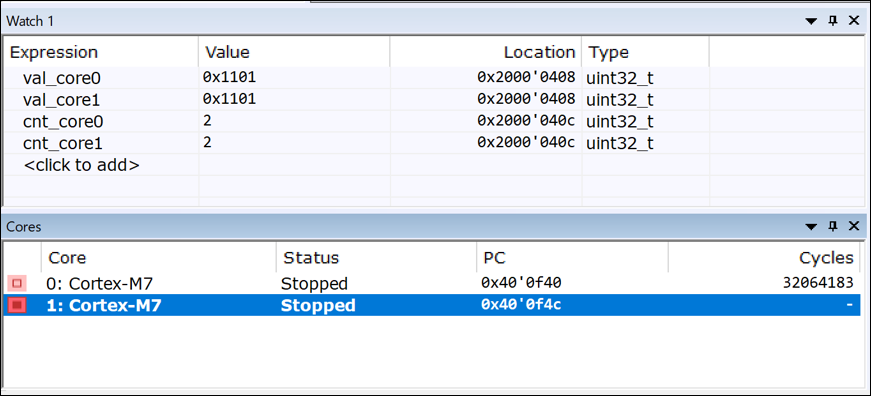This screenshot has width=871, height=396.
Task: Open Cores panel dropdown arrow
Action: pyautogui.click(x=811, y=227)
